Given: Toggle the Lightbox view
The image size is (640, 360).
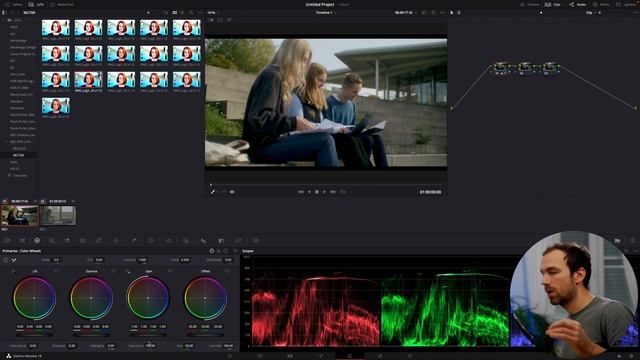Looking at the screenshot, I should click(x=627, y=4).
